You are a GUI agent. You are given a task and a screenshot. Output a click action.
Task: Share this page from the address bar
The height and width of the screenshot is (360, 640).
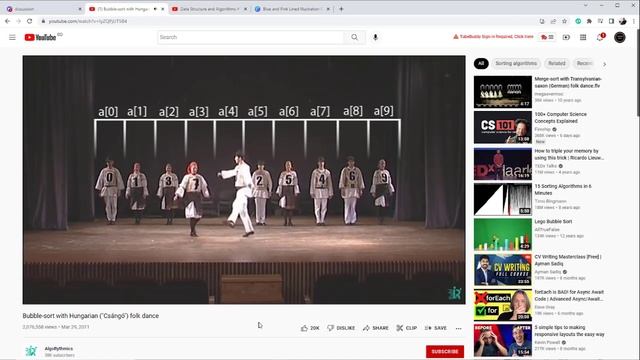tap(553, 21)
